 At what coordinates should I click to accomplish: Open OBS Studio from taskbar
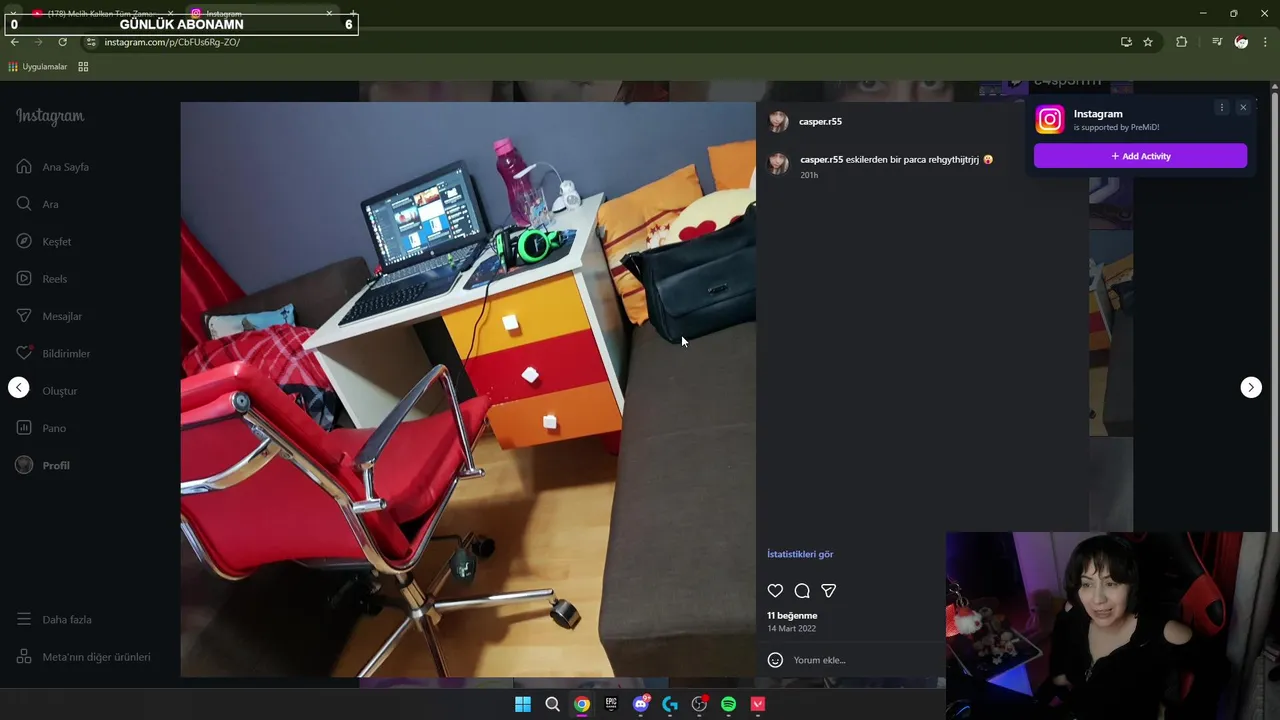pyautogui.click(x=699, y=704)
